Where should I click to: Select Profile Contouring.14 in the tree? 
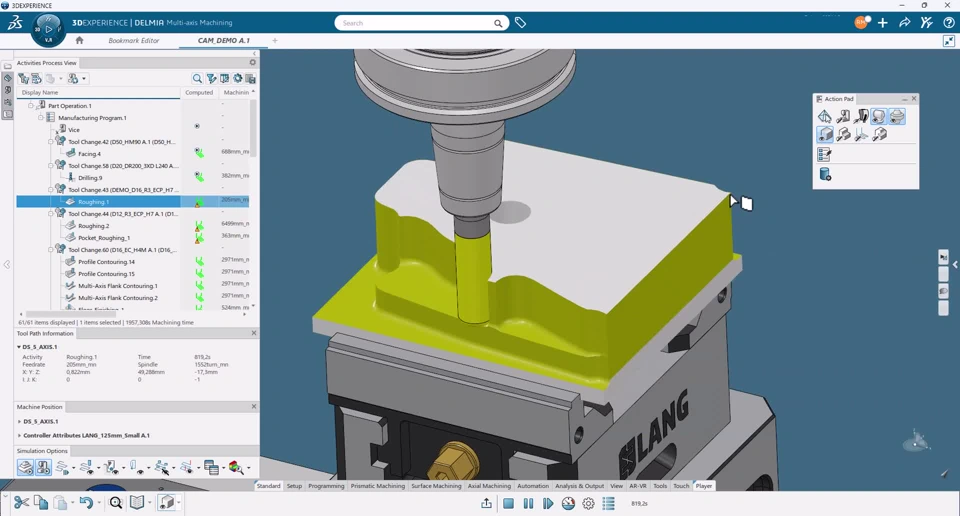107,262
